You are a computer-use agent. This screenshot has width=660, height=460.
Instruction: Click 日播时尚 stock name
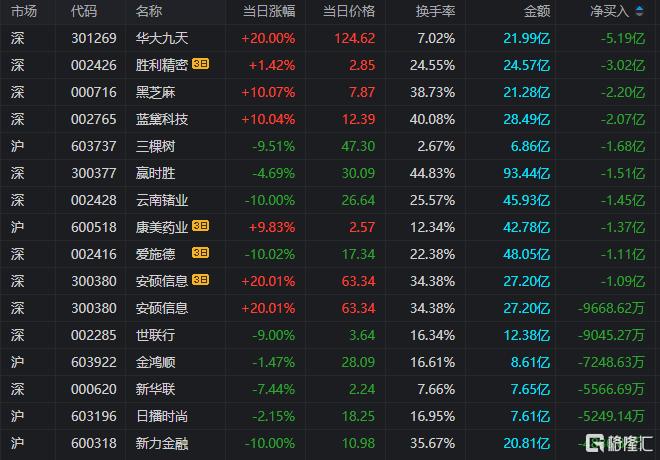pyautogui.click(x=162, y=416)
